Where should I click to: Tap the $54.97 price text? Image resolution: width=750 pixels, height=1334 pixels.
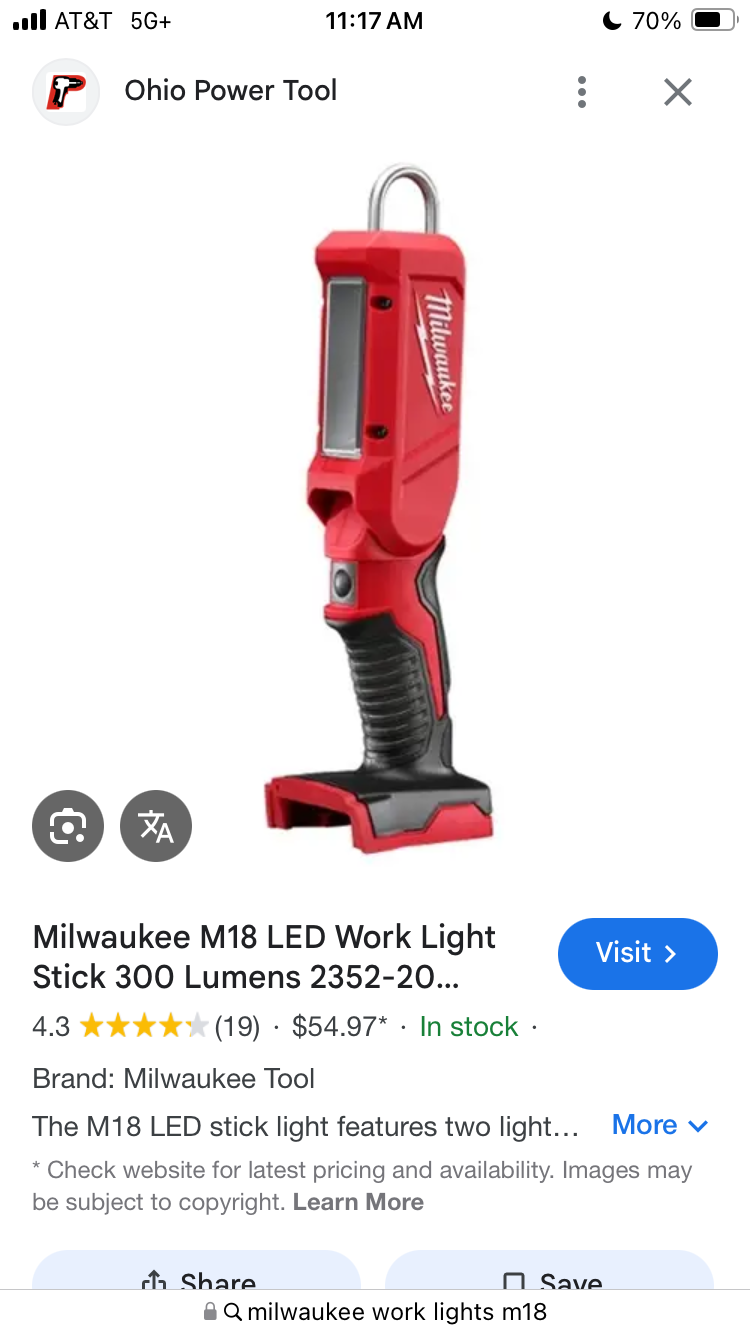point(339,1027)
